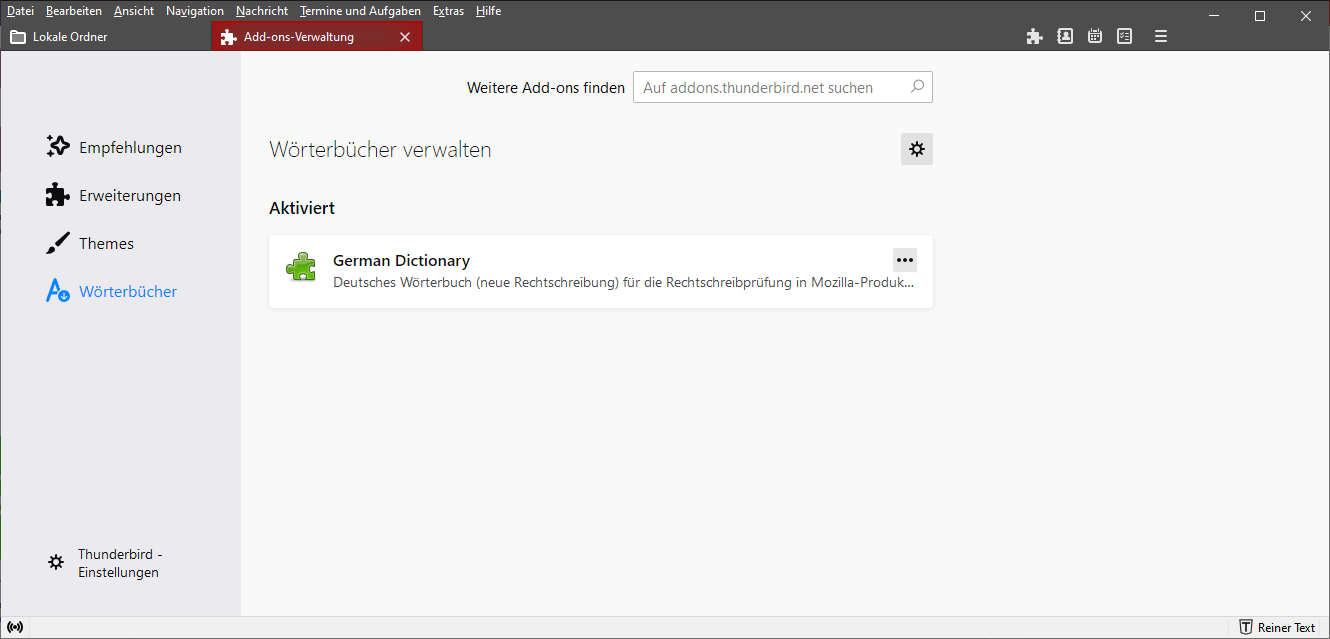Open the tasks checklist toolbar icon
1330x639 pixels.
tap(1125, 36)
